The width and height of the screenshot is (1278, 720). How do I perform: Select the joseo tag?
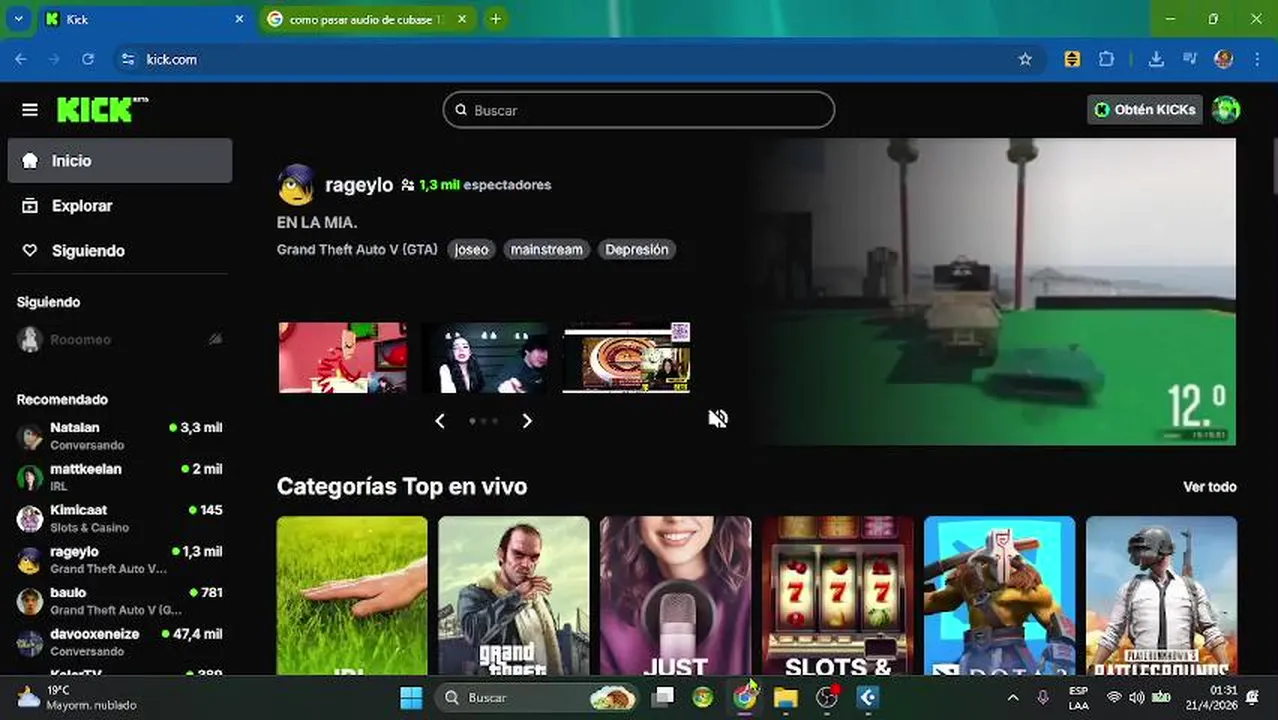(471, 250)
